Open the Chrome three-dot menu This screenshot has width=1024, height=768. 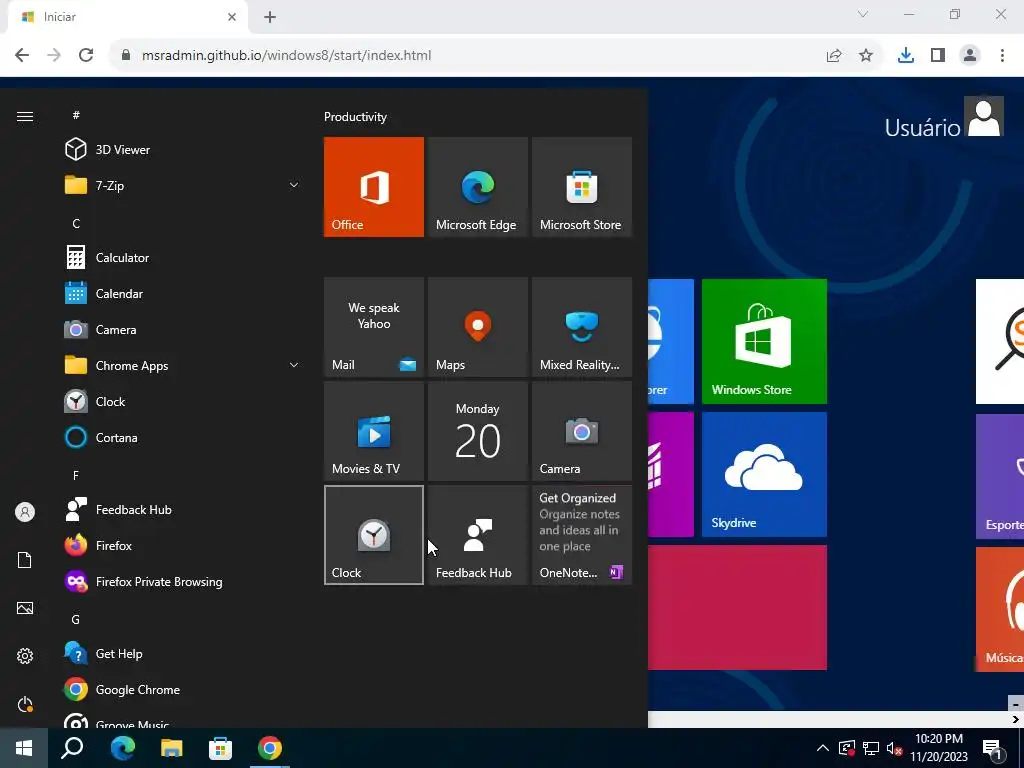click(x=1002, y=56)
